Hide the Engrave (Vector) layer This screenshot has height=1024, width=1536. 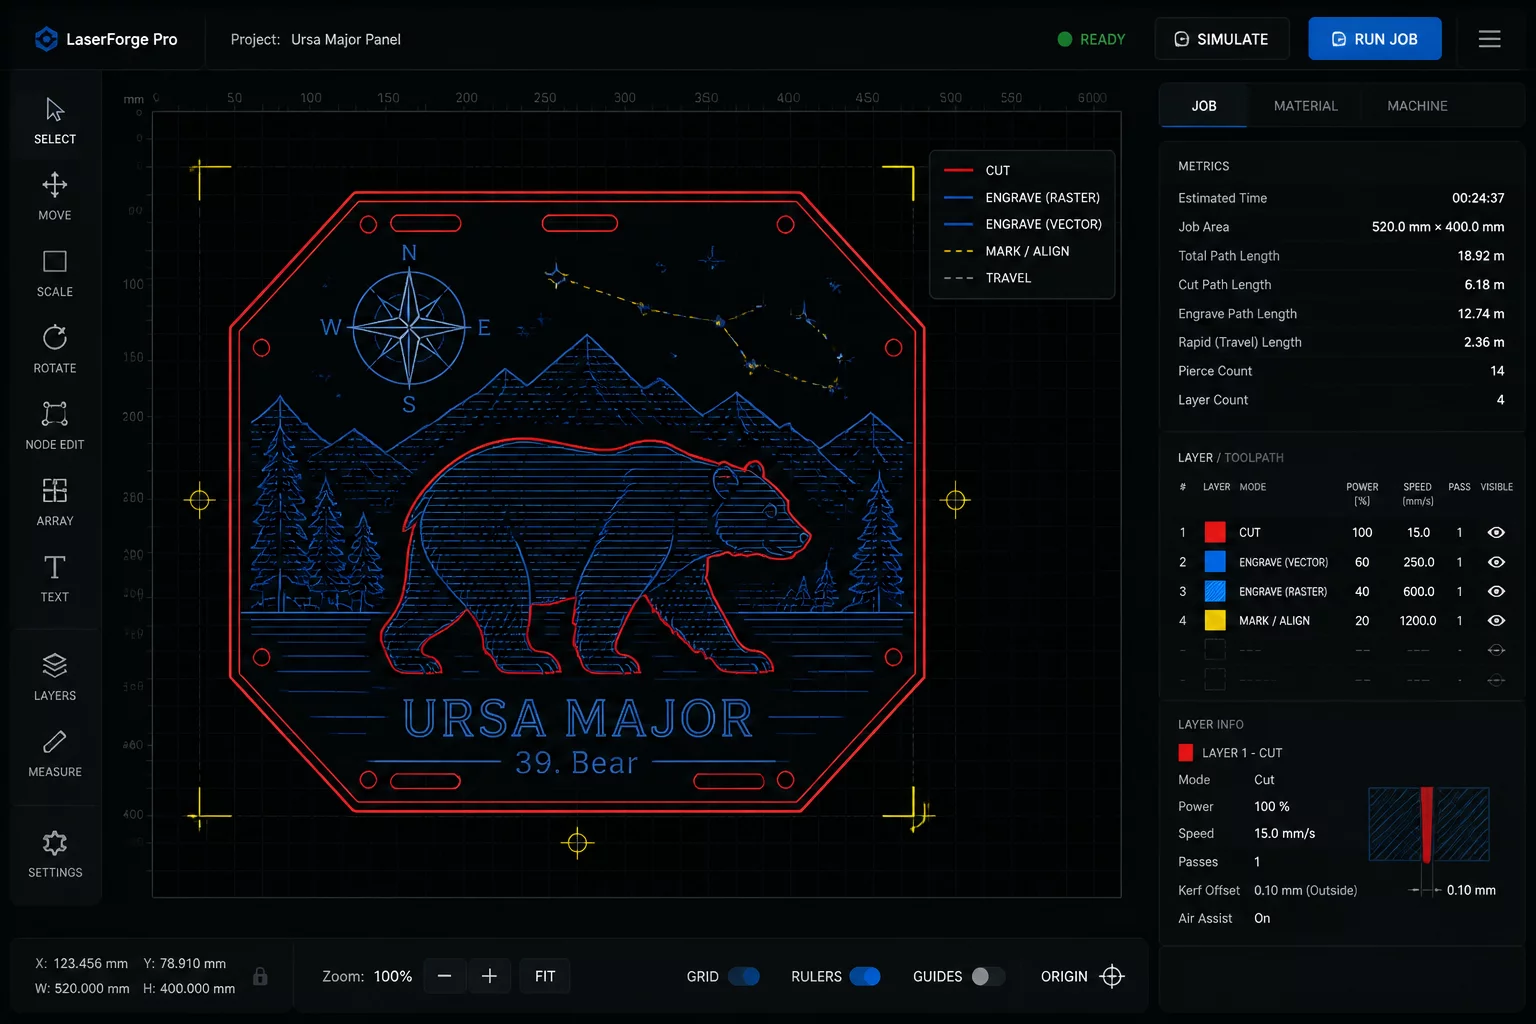tap(1496, 562)
